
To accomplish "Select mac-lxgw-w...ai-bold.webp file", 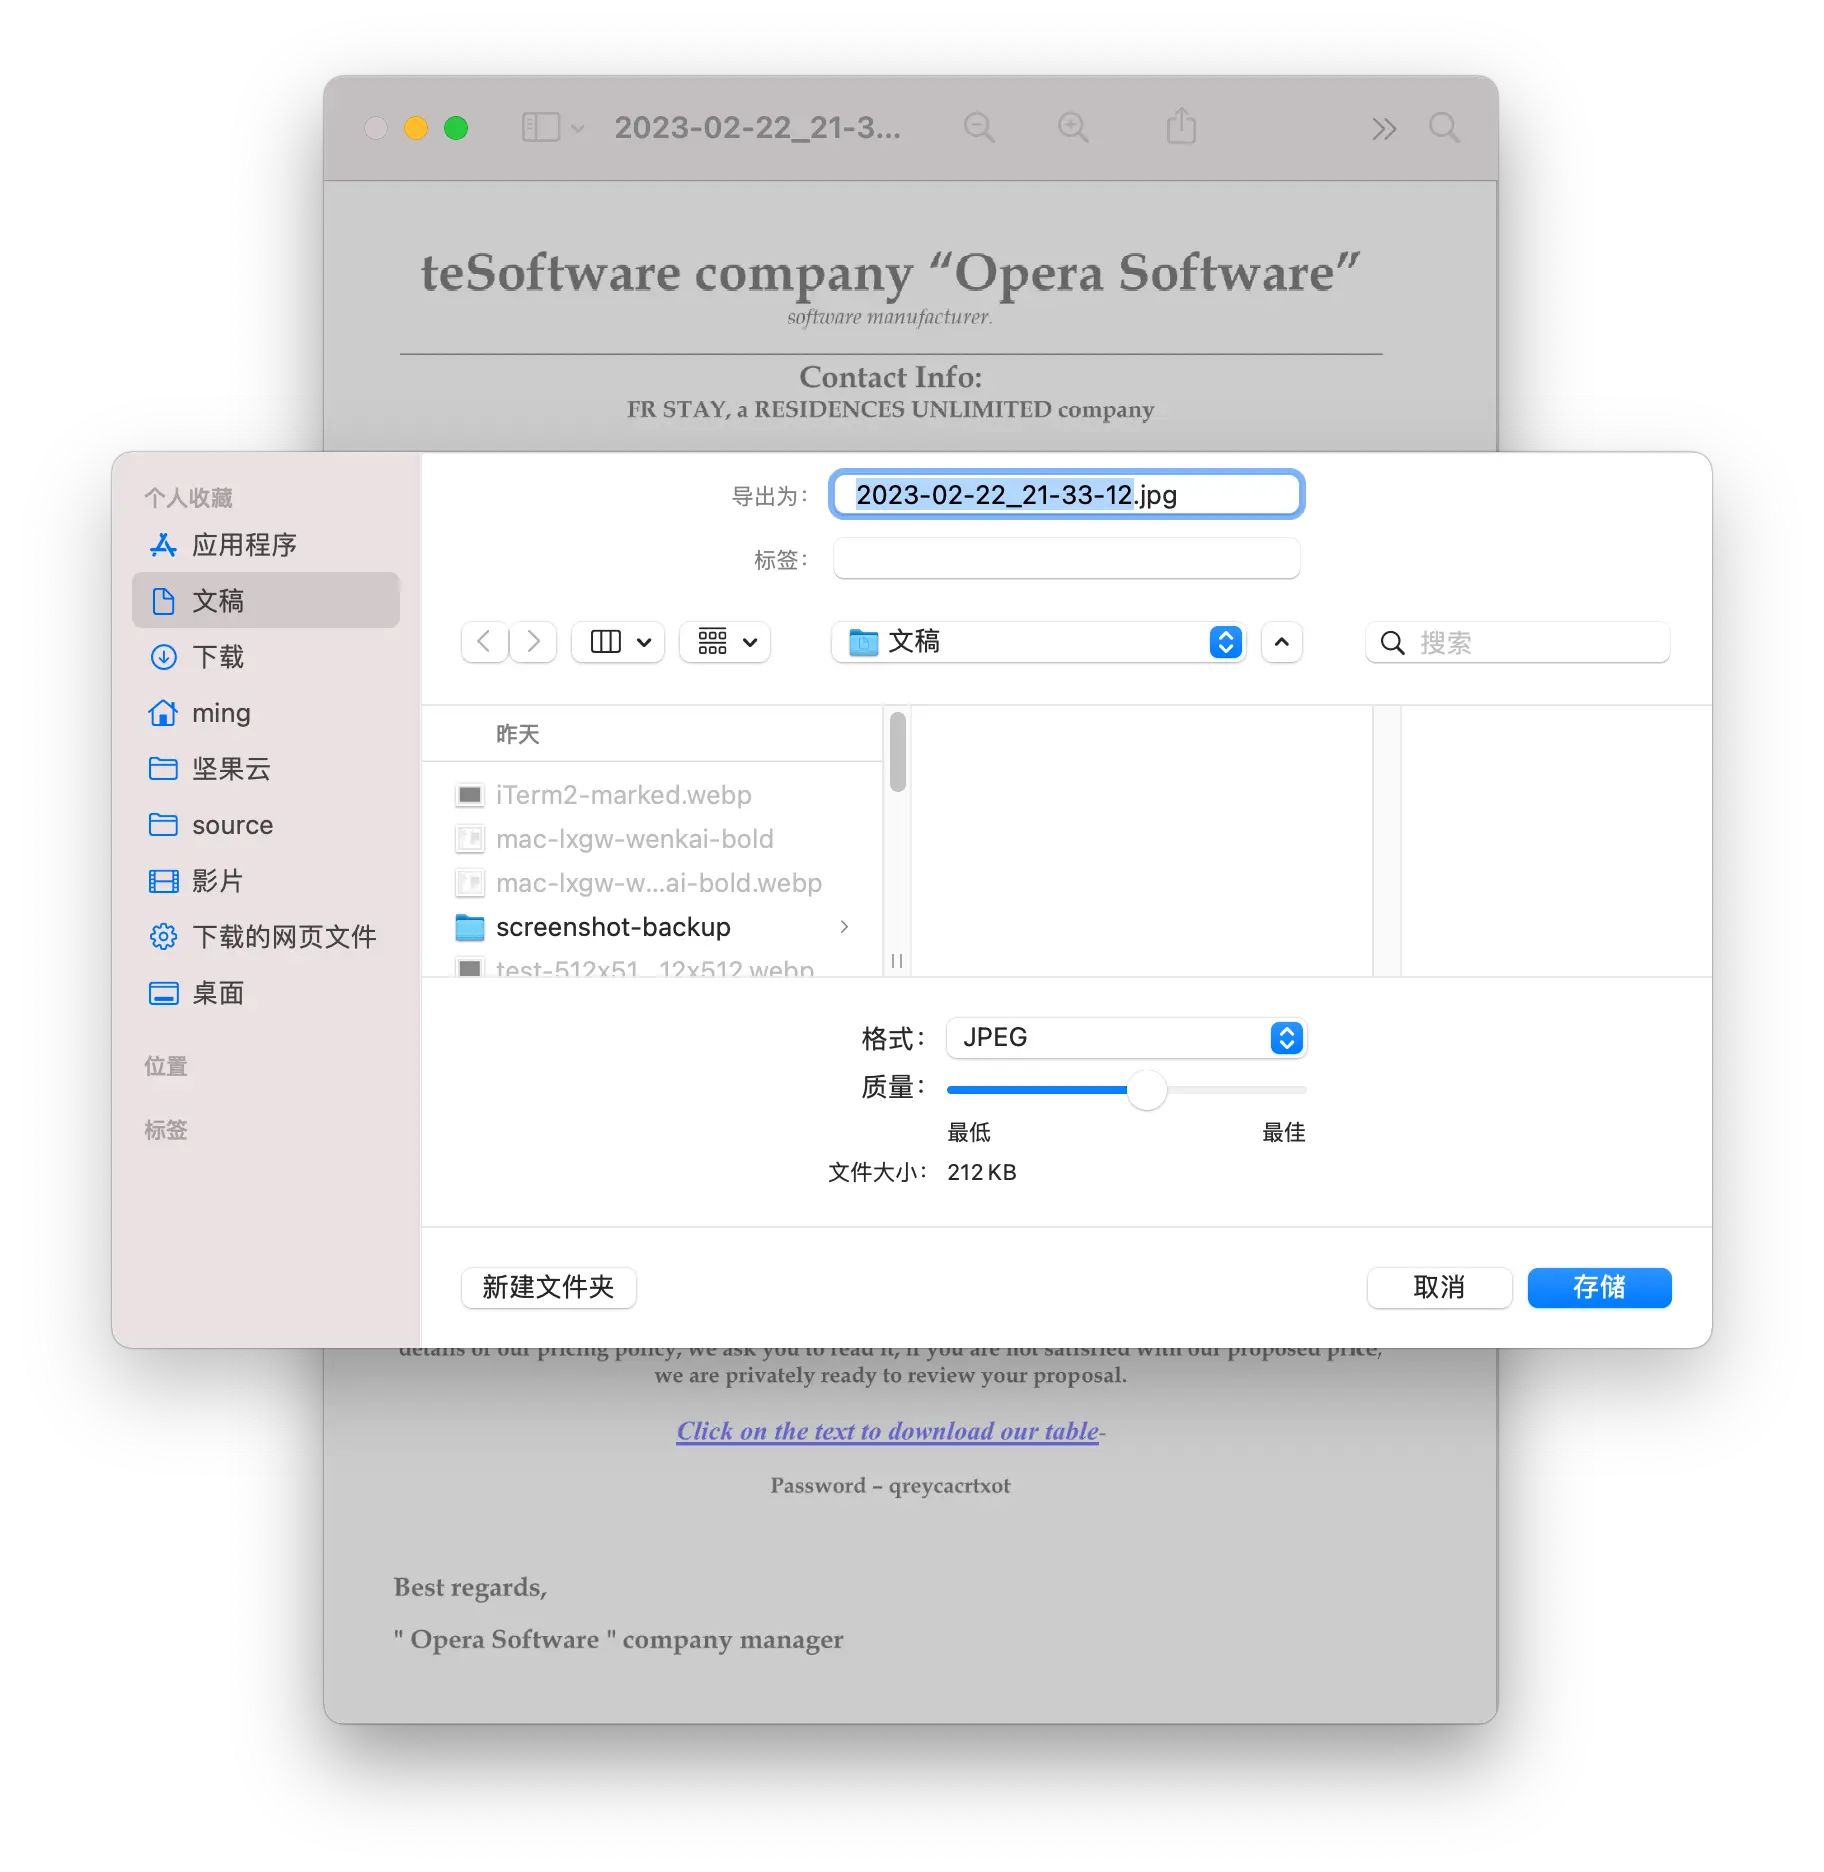I will point(652,883).
